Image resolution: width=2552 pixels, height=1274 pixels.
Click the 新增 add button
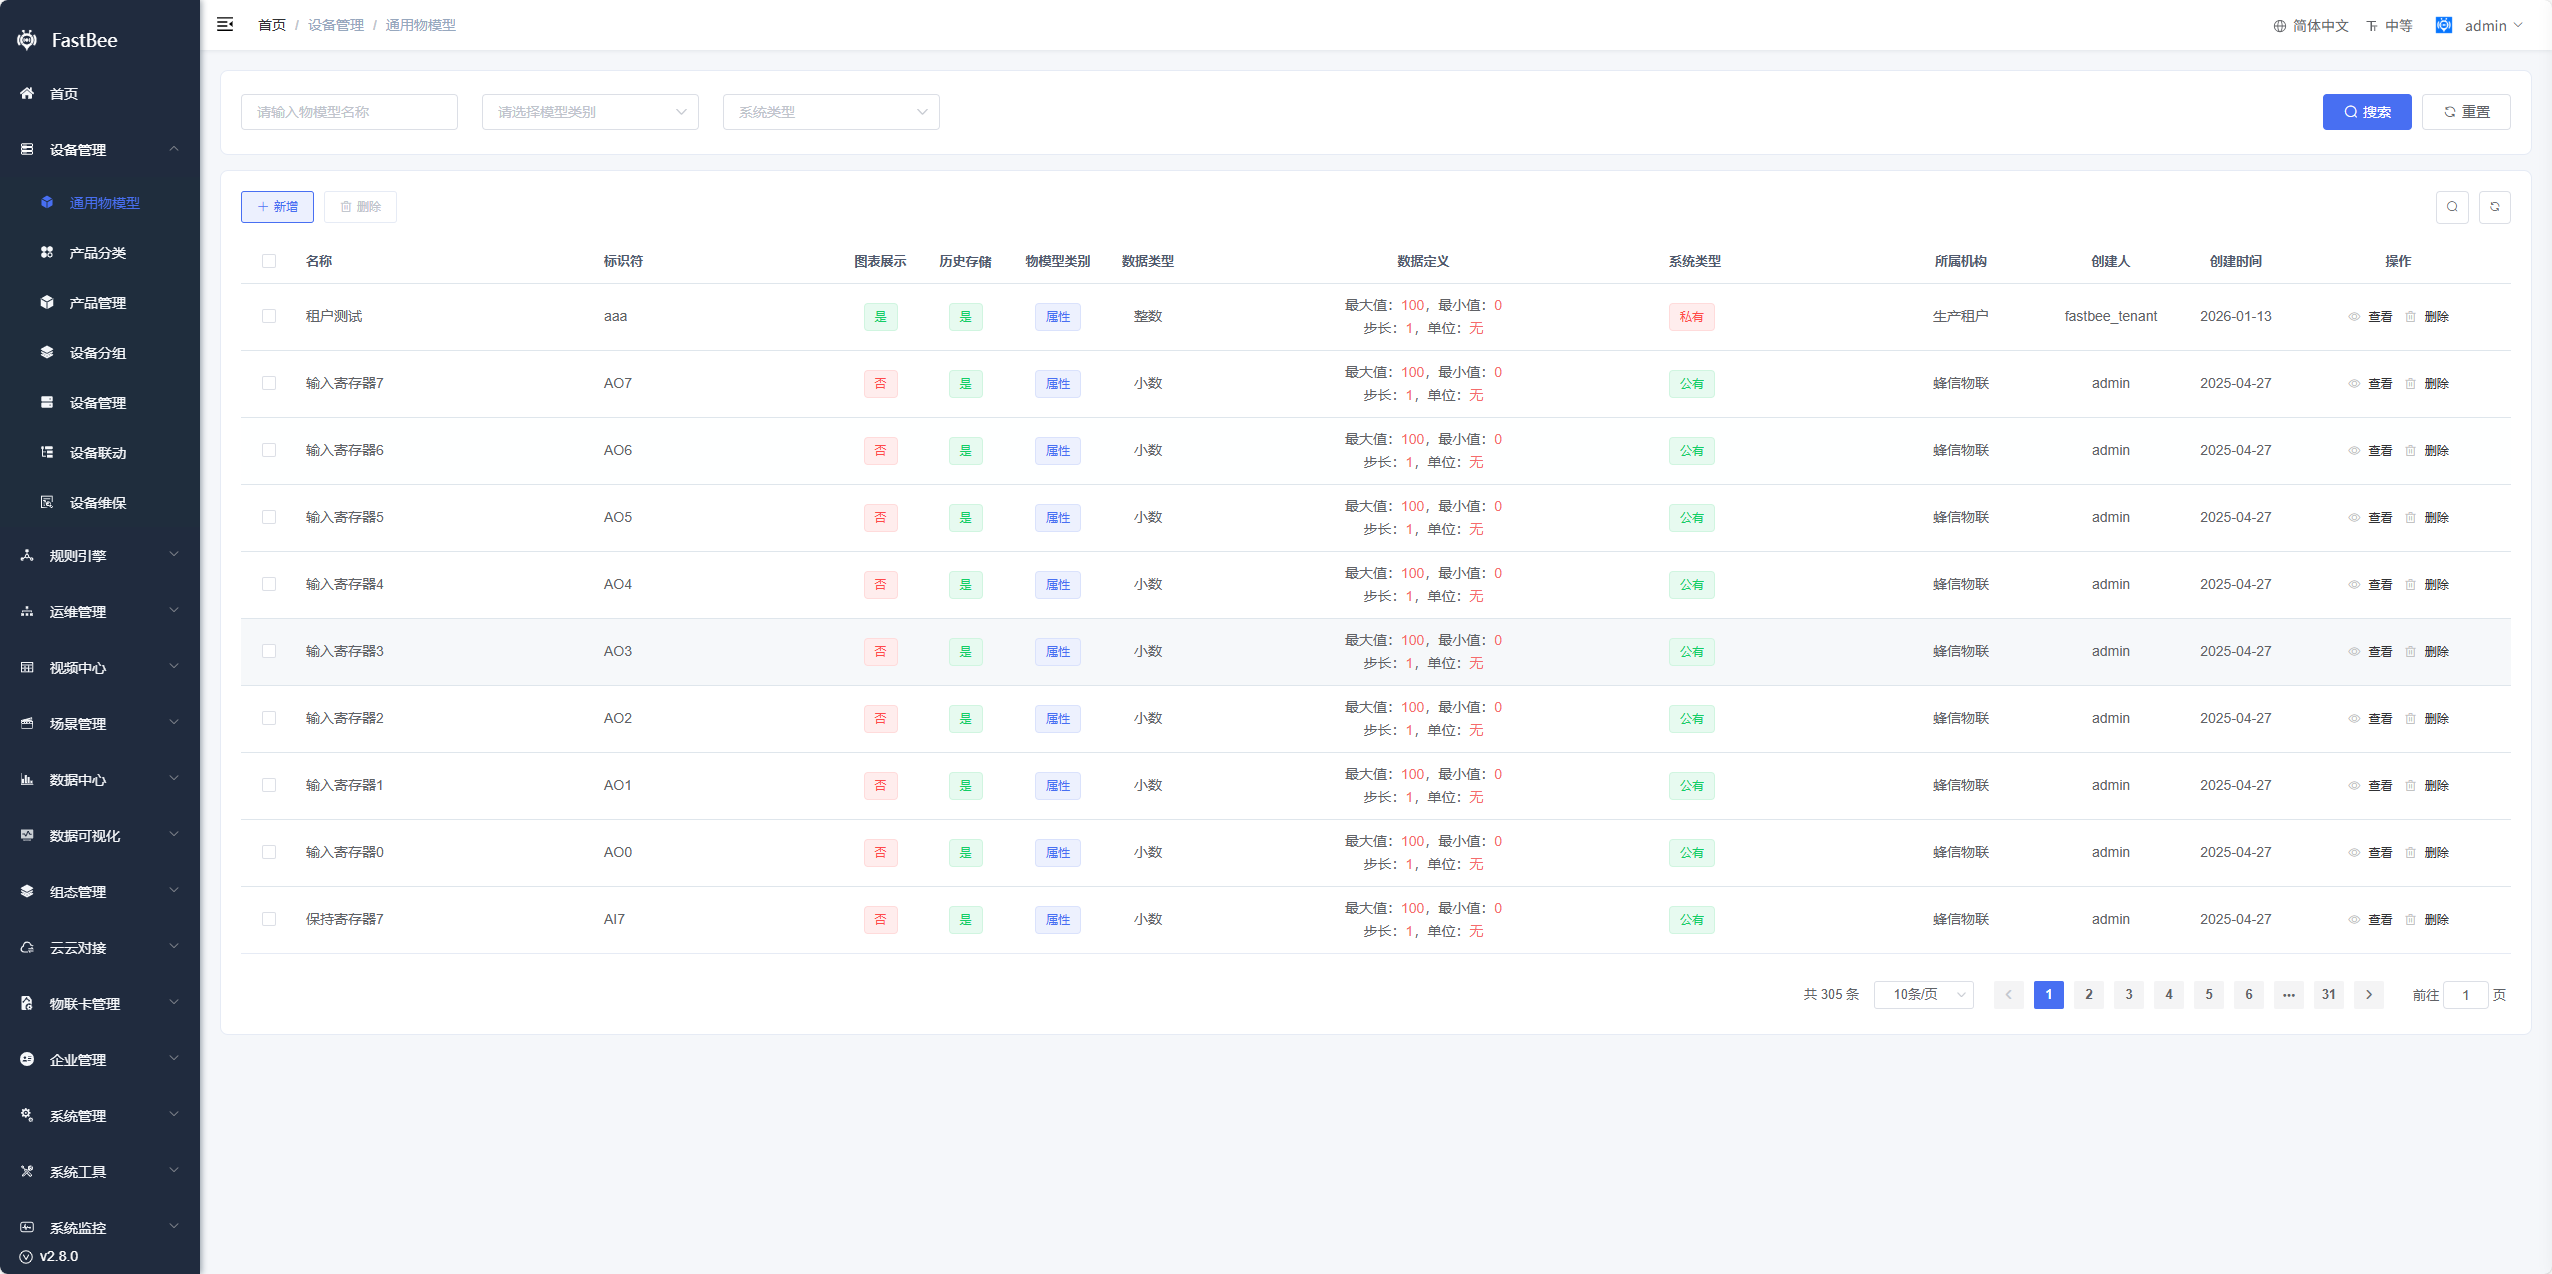click(x=277, y=207)
